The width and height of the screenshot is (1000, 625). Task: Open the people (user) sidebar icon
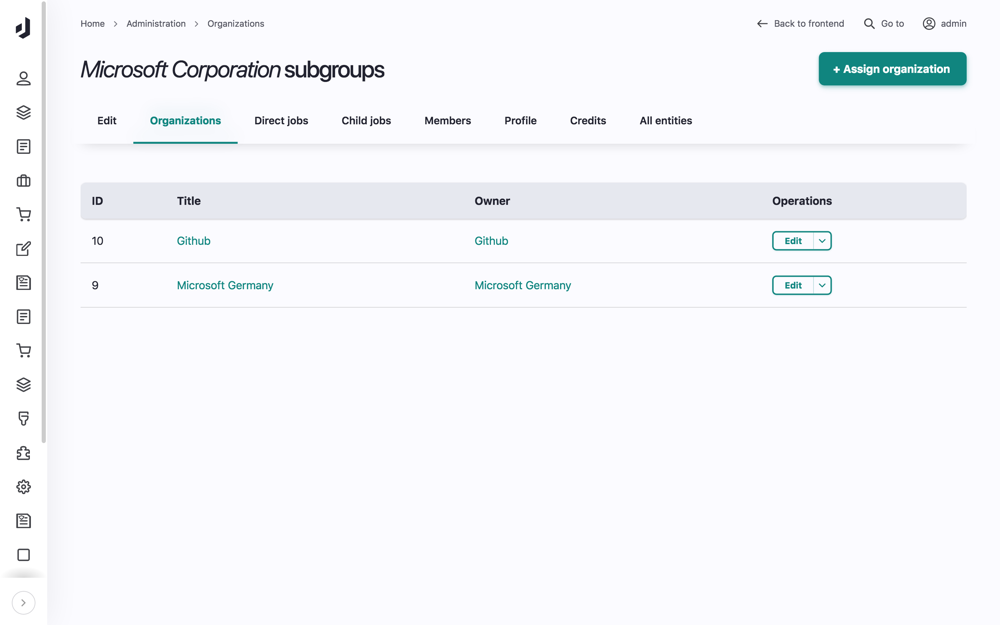click(24, 78)
